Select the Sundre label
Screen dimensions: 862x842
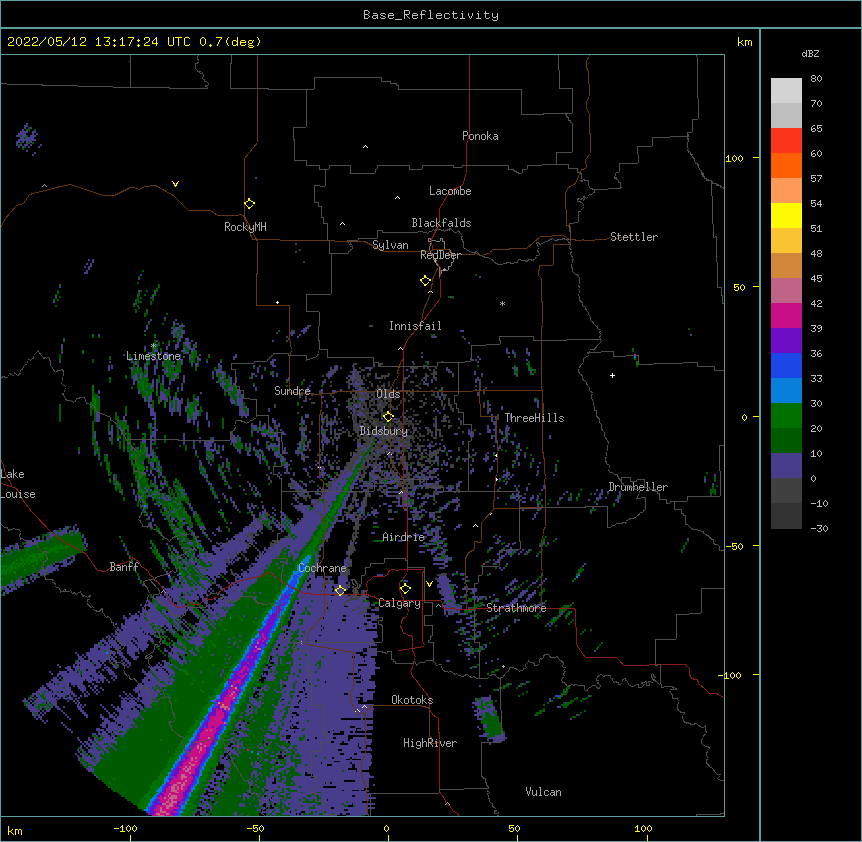coord(292,391)
